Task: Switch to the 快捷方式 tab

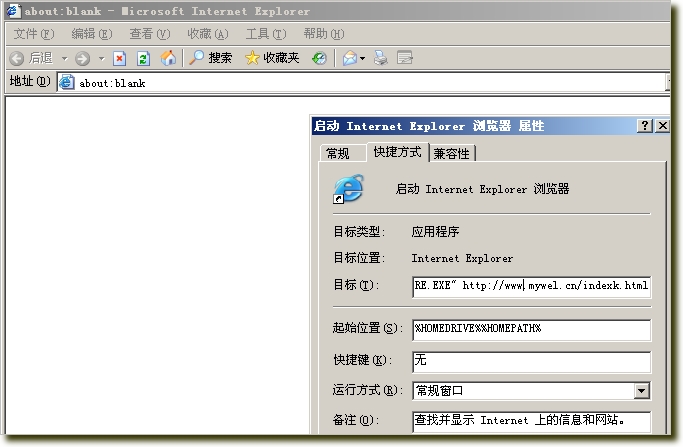Action: tap(397, 152)
